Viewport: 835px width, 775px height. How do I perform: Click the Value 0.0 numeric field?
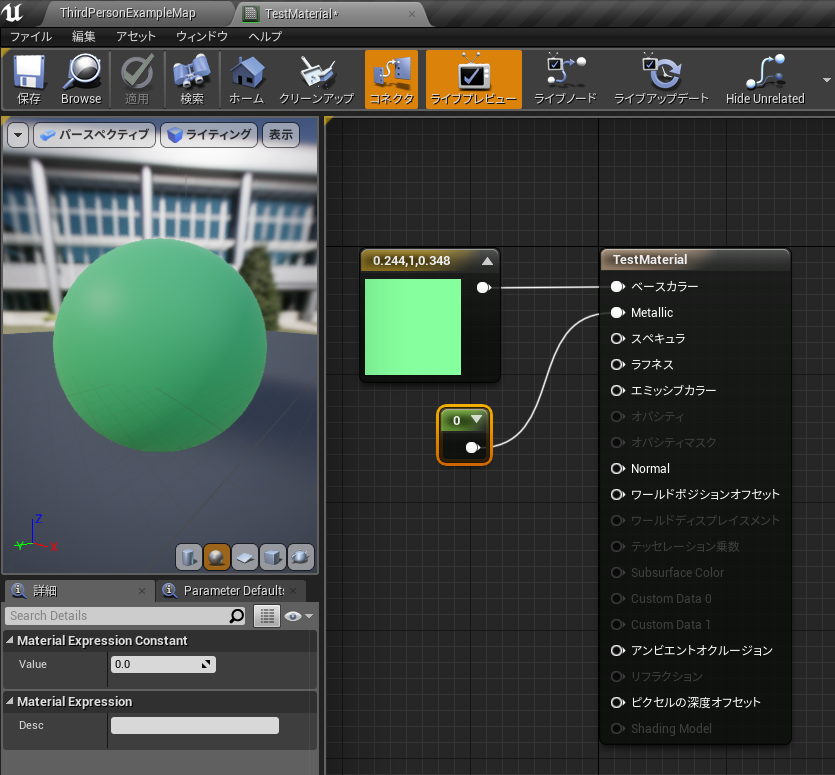(163, 664)
